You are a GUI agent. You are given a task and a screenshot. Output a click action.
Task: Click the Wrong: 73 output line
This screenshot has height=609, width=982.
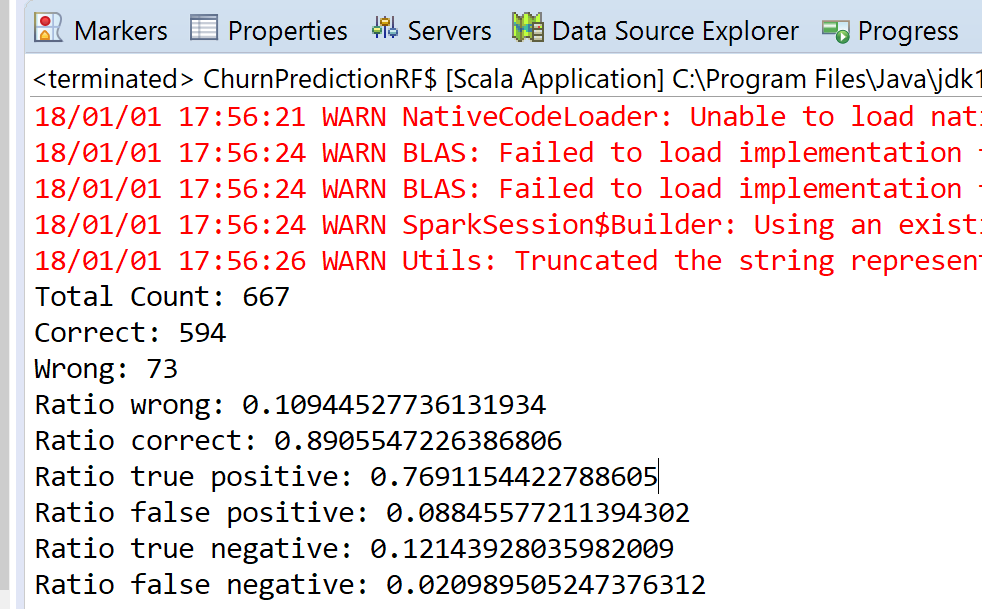click(106, 369)
